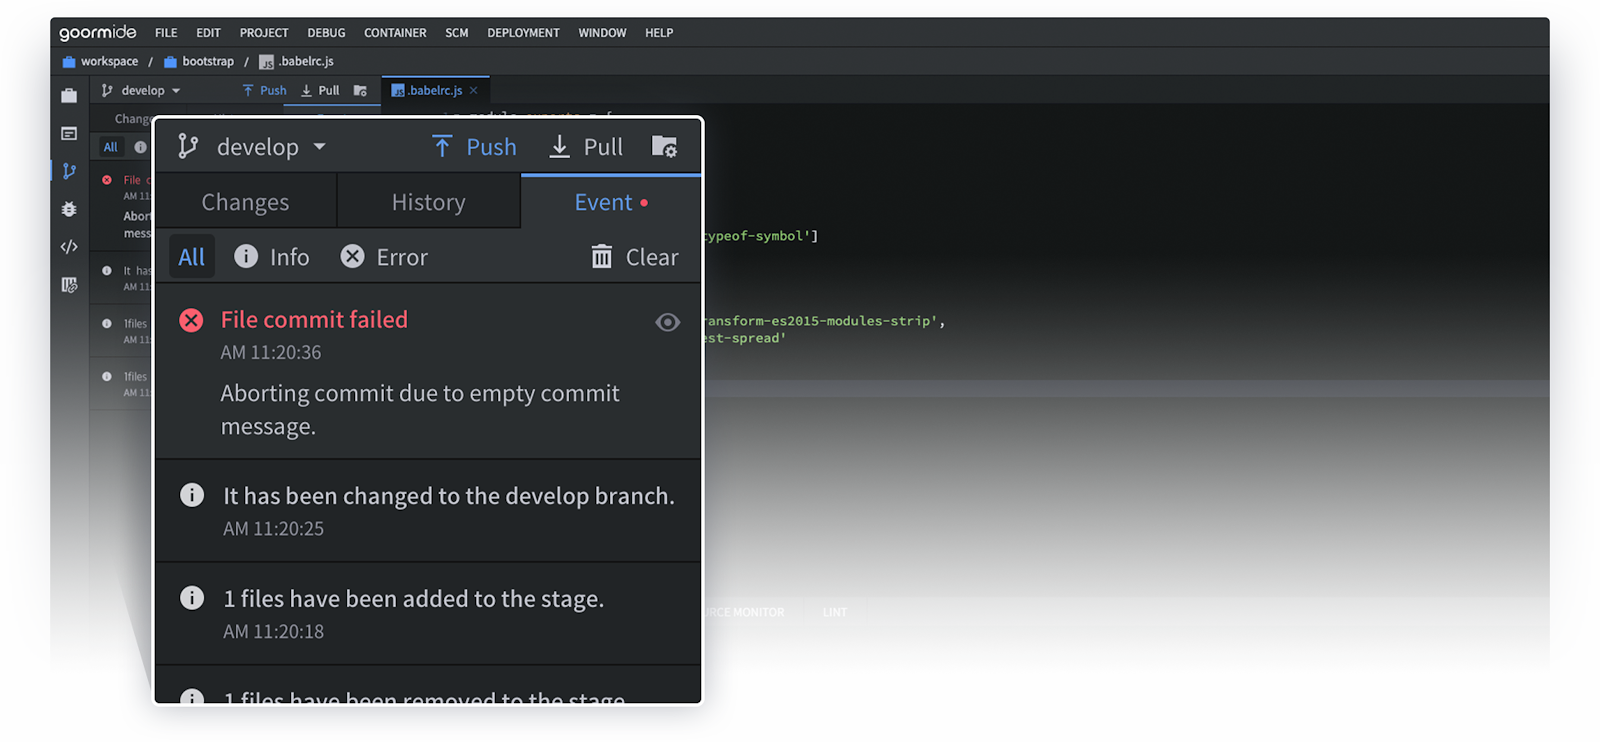Click .babelrc.js in the breadcrumb
Viewport: 1600px width, 742px height.
coord(296,61)
